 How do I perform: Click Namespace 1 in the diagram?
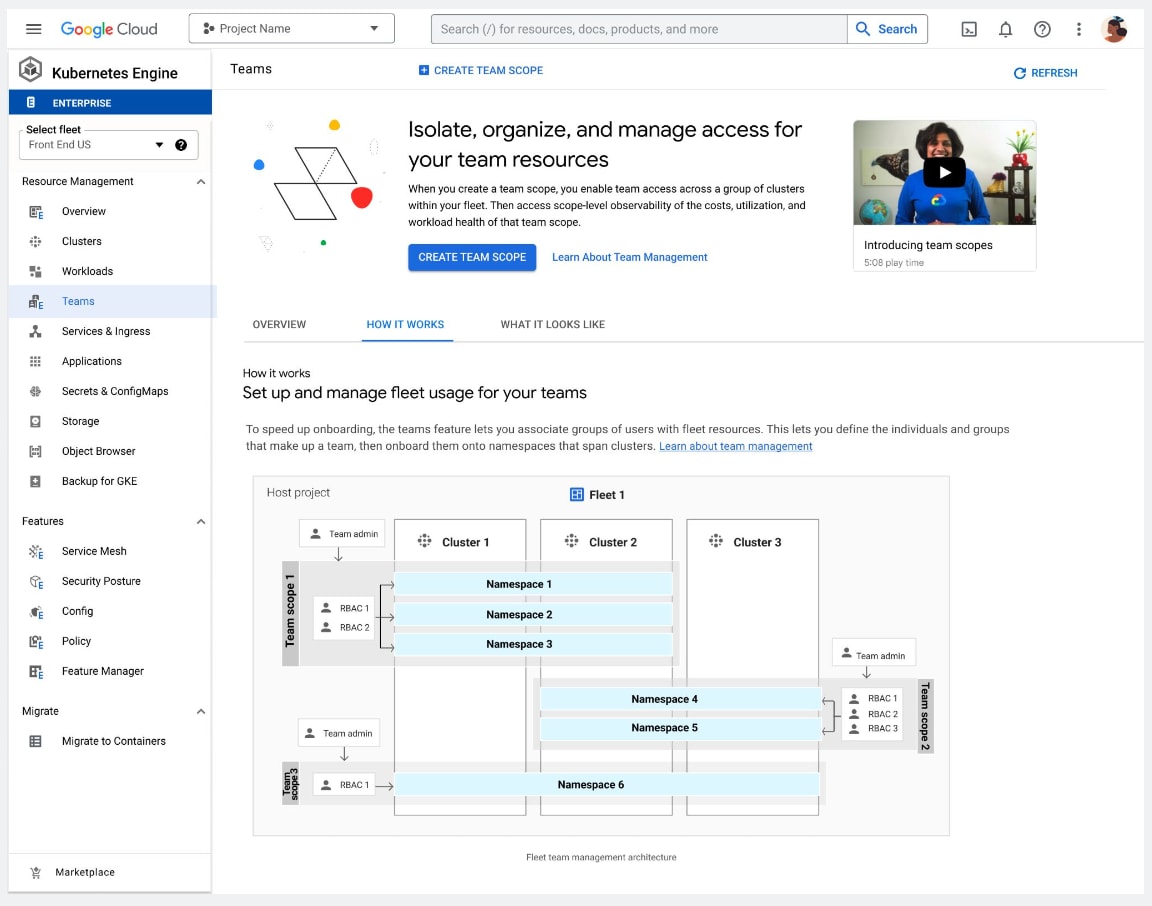tap(533, 584)
